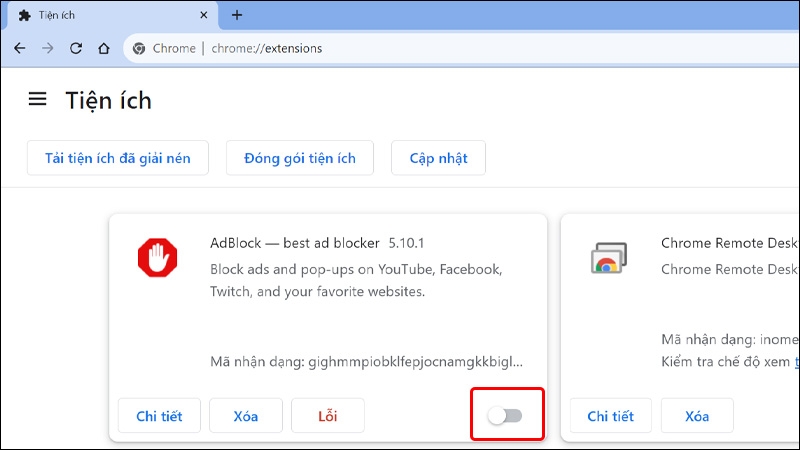Reload the extensions page
The width and height of the screenshot is (800, 450).
(76, 48)
